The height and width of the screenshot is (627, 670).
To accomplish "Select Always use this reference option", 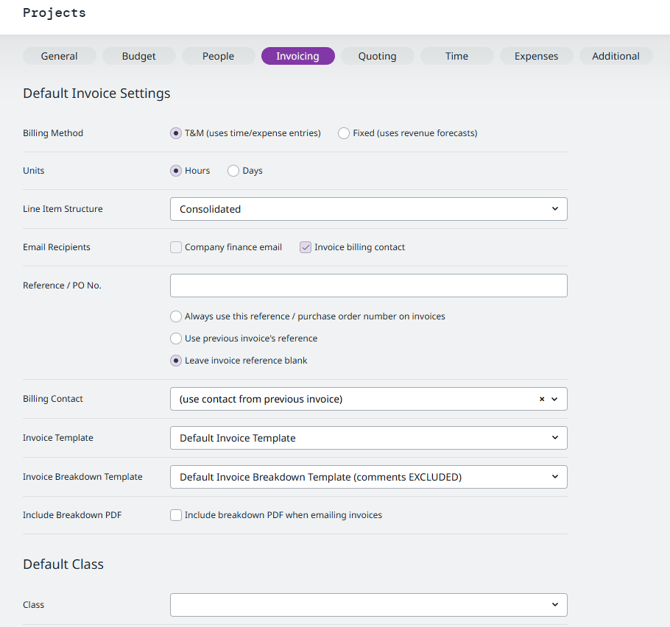I will pyautogui.click(x=176, y=316).
